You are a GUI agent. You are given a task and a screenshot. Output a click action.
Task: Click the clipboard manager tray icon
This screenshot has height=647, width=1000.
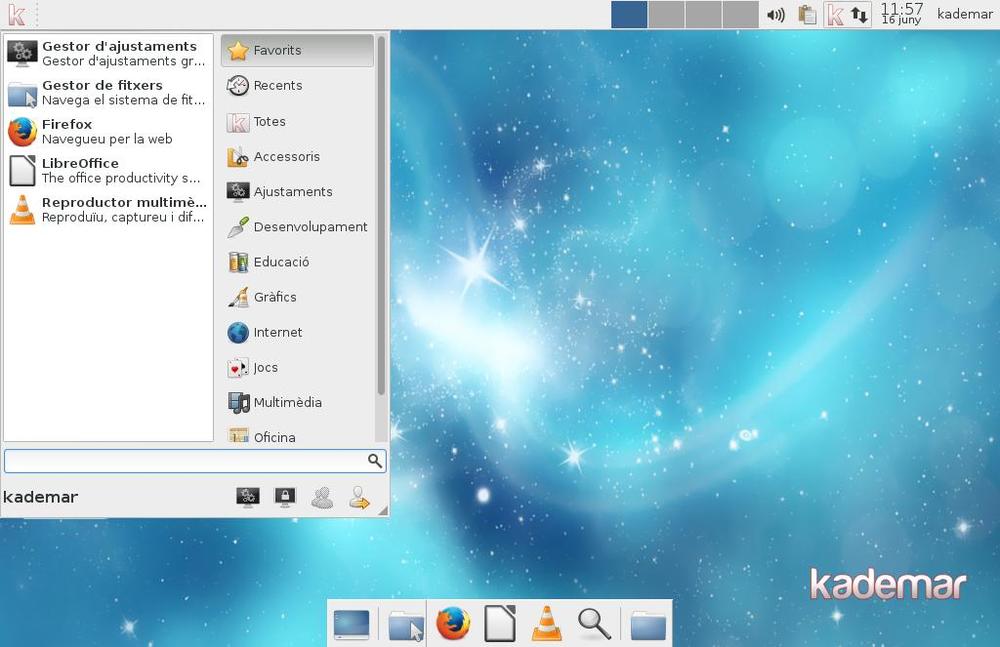coord(807,14)
